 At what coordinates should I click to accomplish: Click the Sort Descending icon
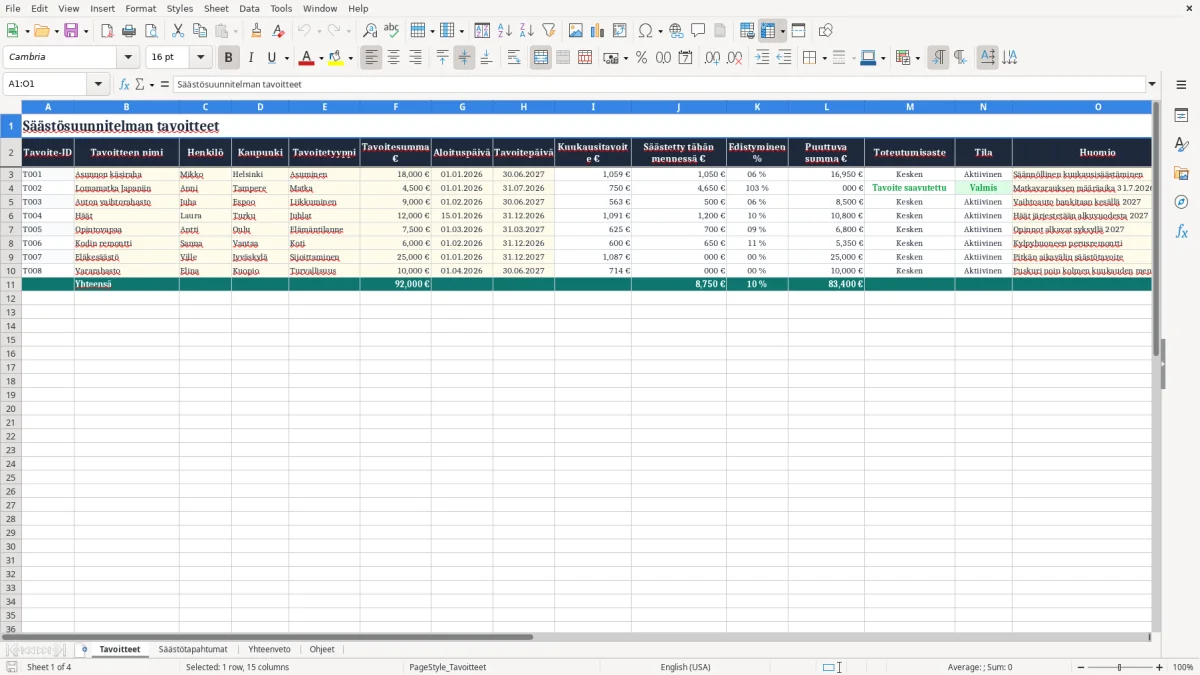[x=527, y=31]
